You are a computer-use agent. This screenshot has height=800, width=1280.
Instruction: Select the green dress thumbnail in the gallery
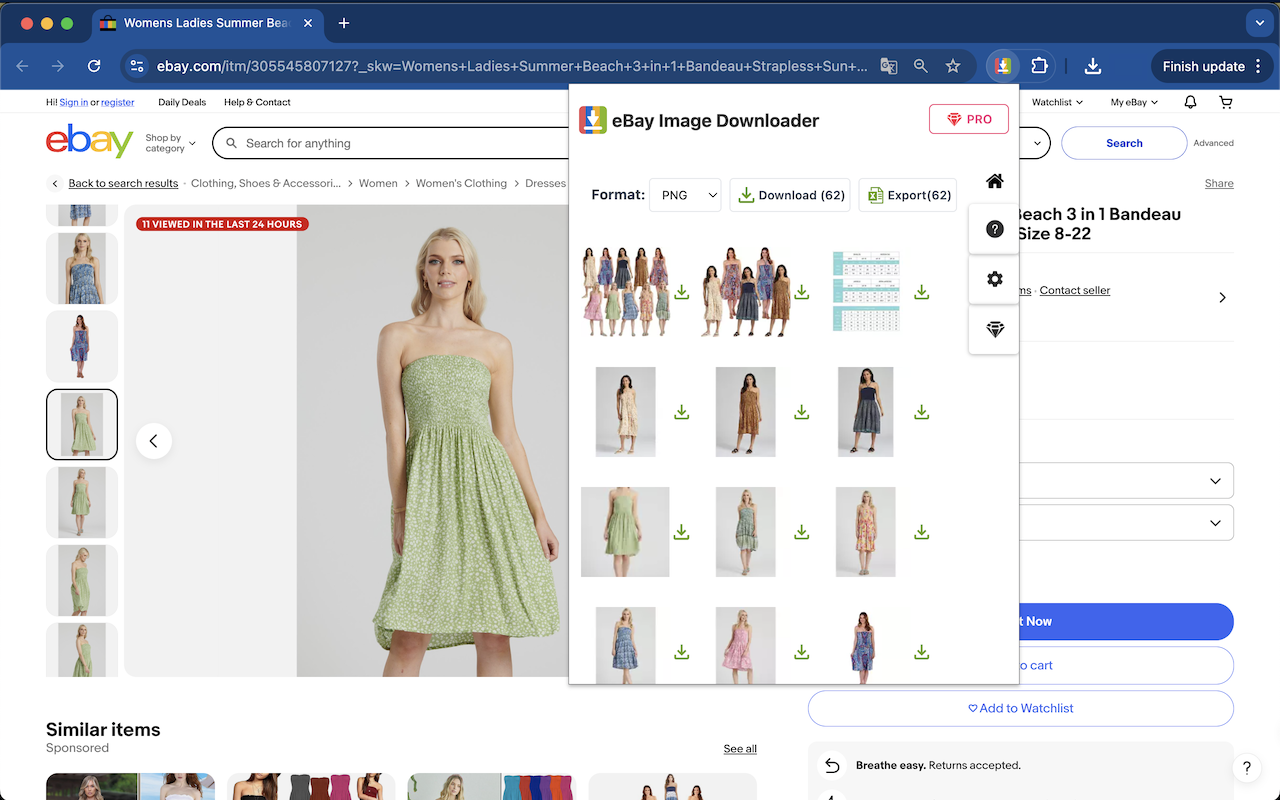click(x=81, y=424)
